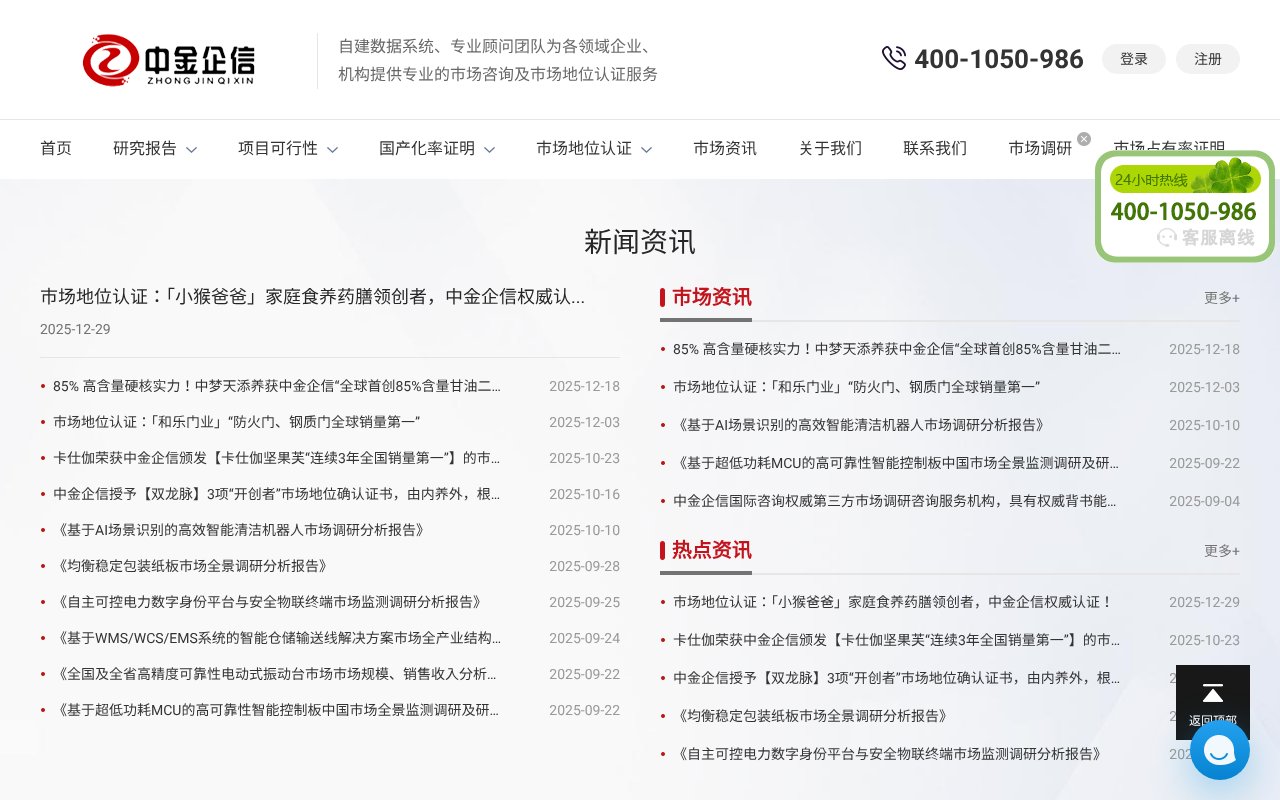Click 更多+ beside 市场资讯
The image size is (1280, 800).
pyautogui.click(x=1221, y=297)
